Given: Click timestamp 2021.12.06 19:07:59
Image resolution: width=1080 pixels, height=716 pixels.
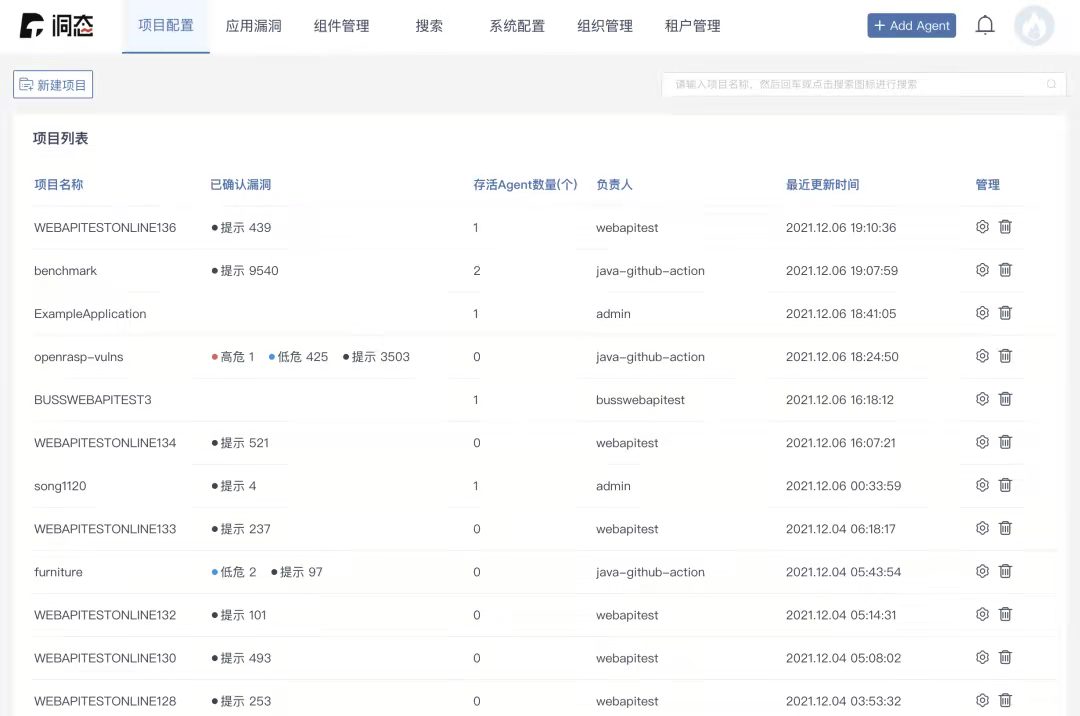Looking at the screenshot, I should click(842, 271).
